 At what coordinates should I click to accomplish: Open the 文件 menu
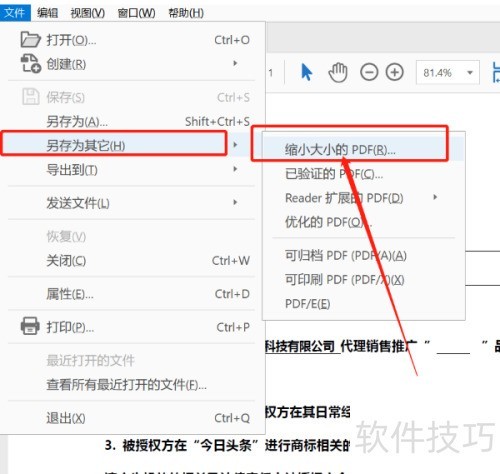(x=15, y=13)
